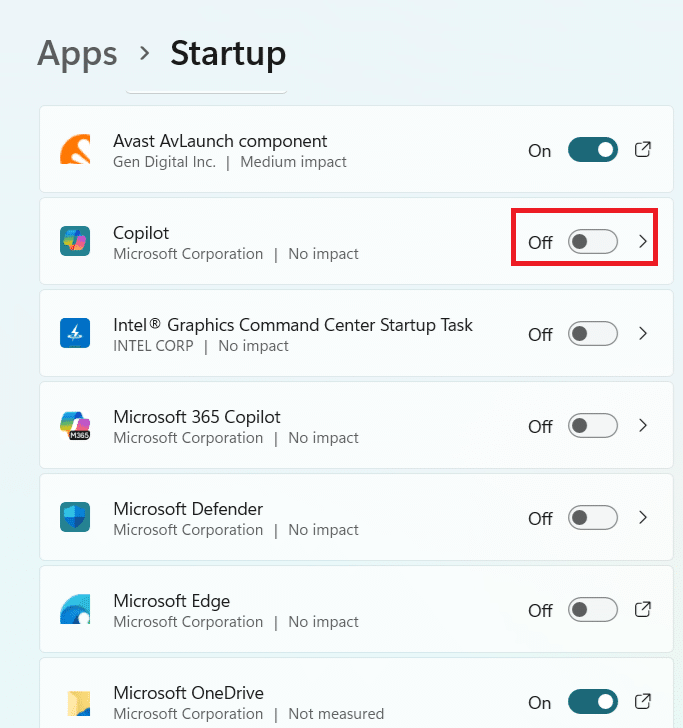Click the Microsoft 365 Copilot icon
683x728 pixels.
[76, 426]
